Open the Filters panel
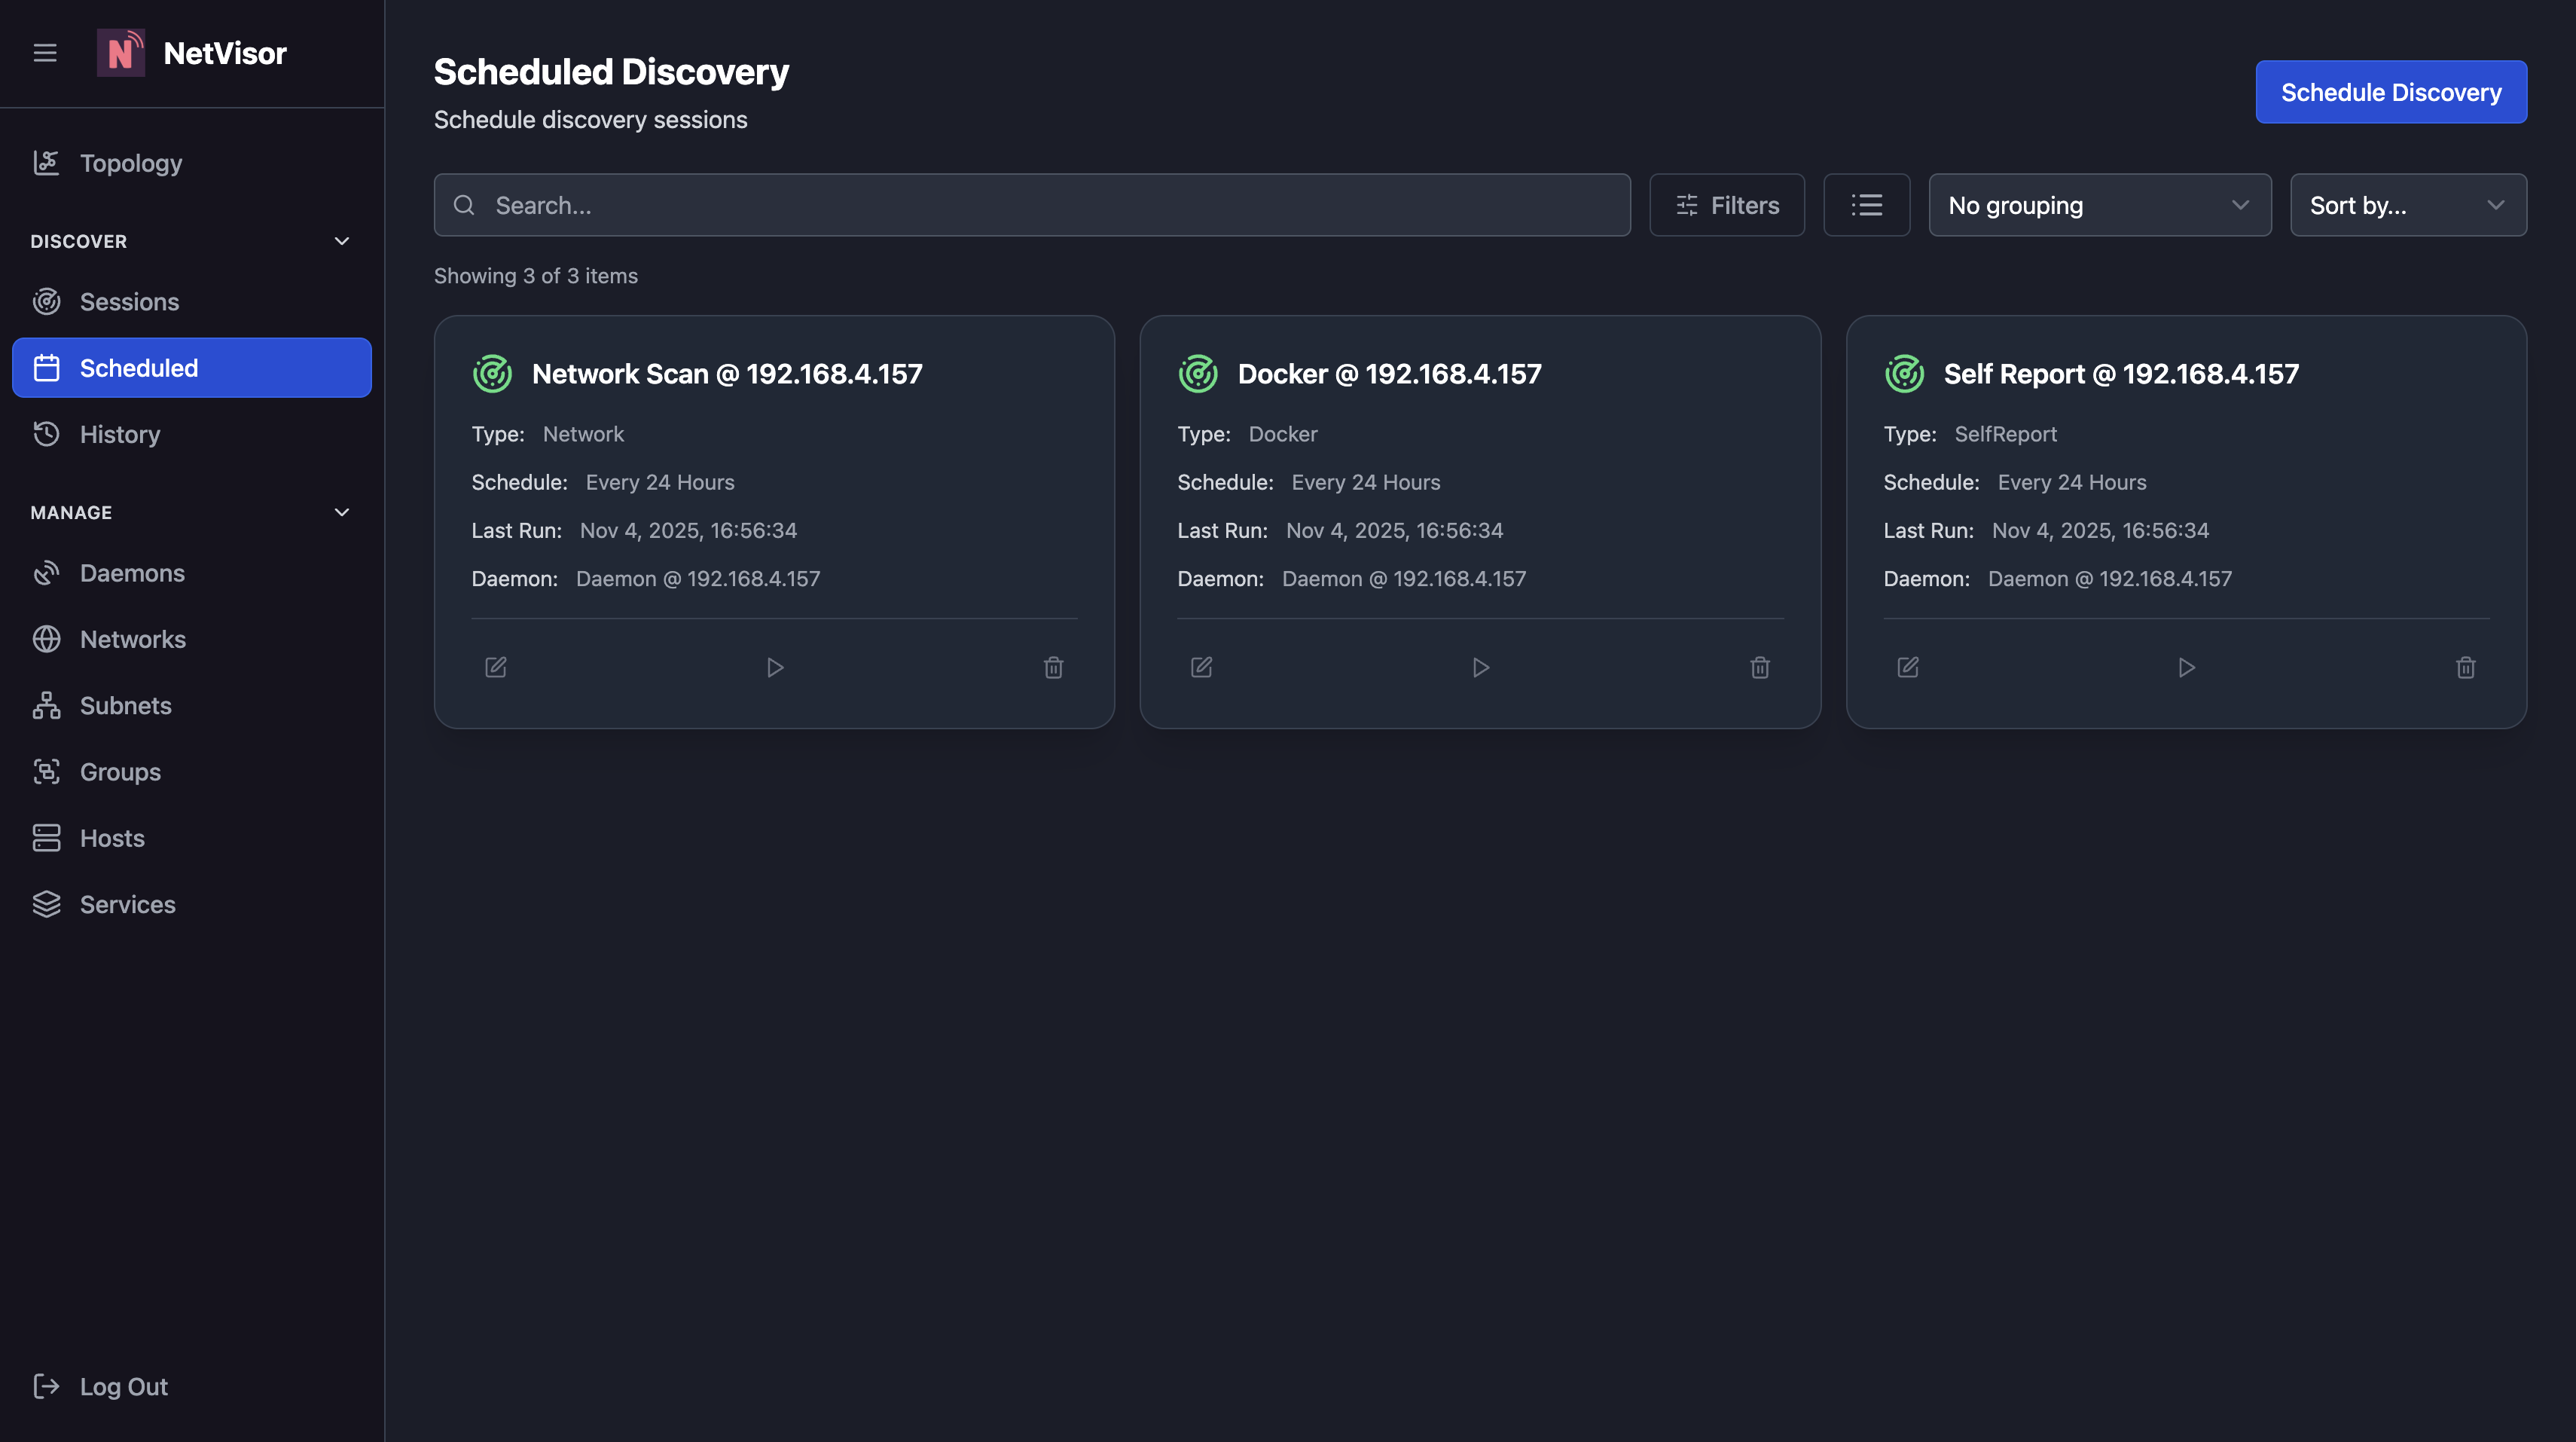The width and height of the screenshot is (2576, 1442). coord(1727,205)
